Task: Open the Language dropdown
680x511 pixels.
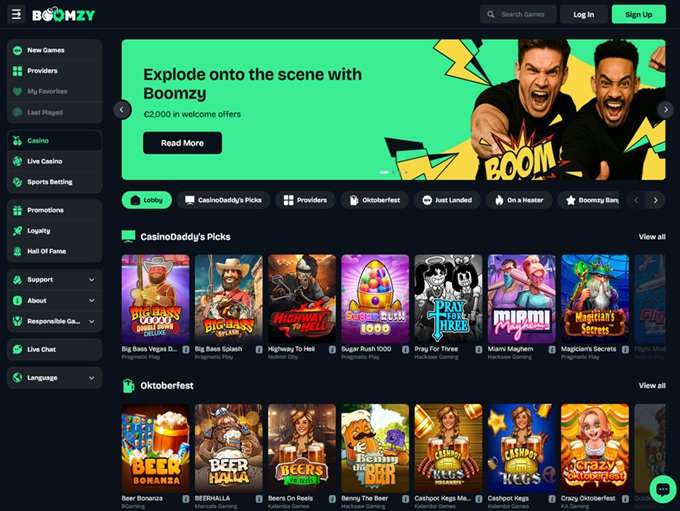Action: 55,378
